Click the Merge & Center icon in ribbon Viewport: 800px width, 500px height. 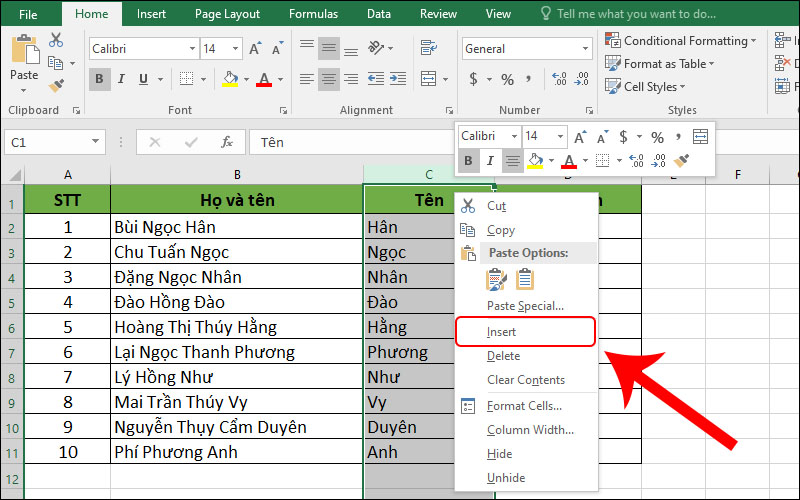point(429,79)
